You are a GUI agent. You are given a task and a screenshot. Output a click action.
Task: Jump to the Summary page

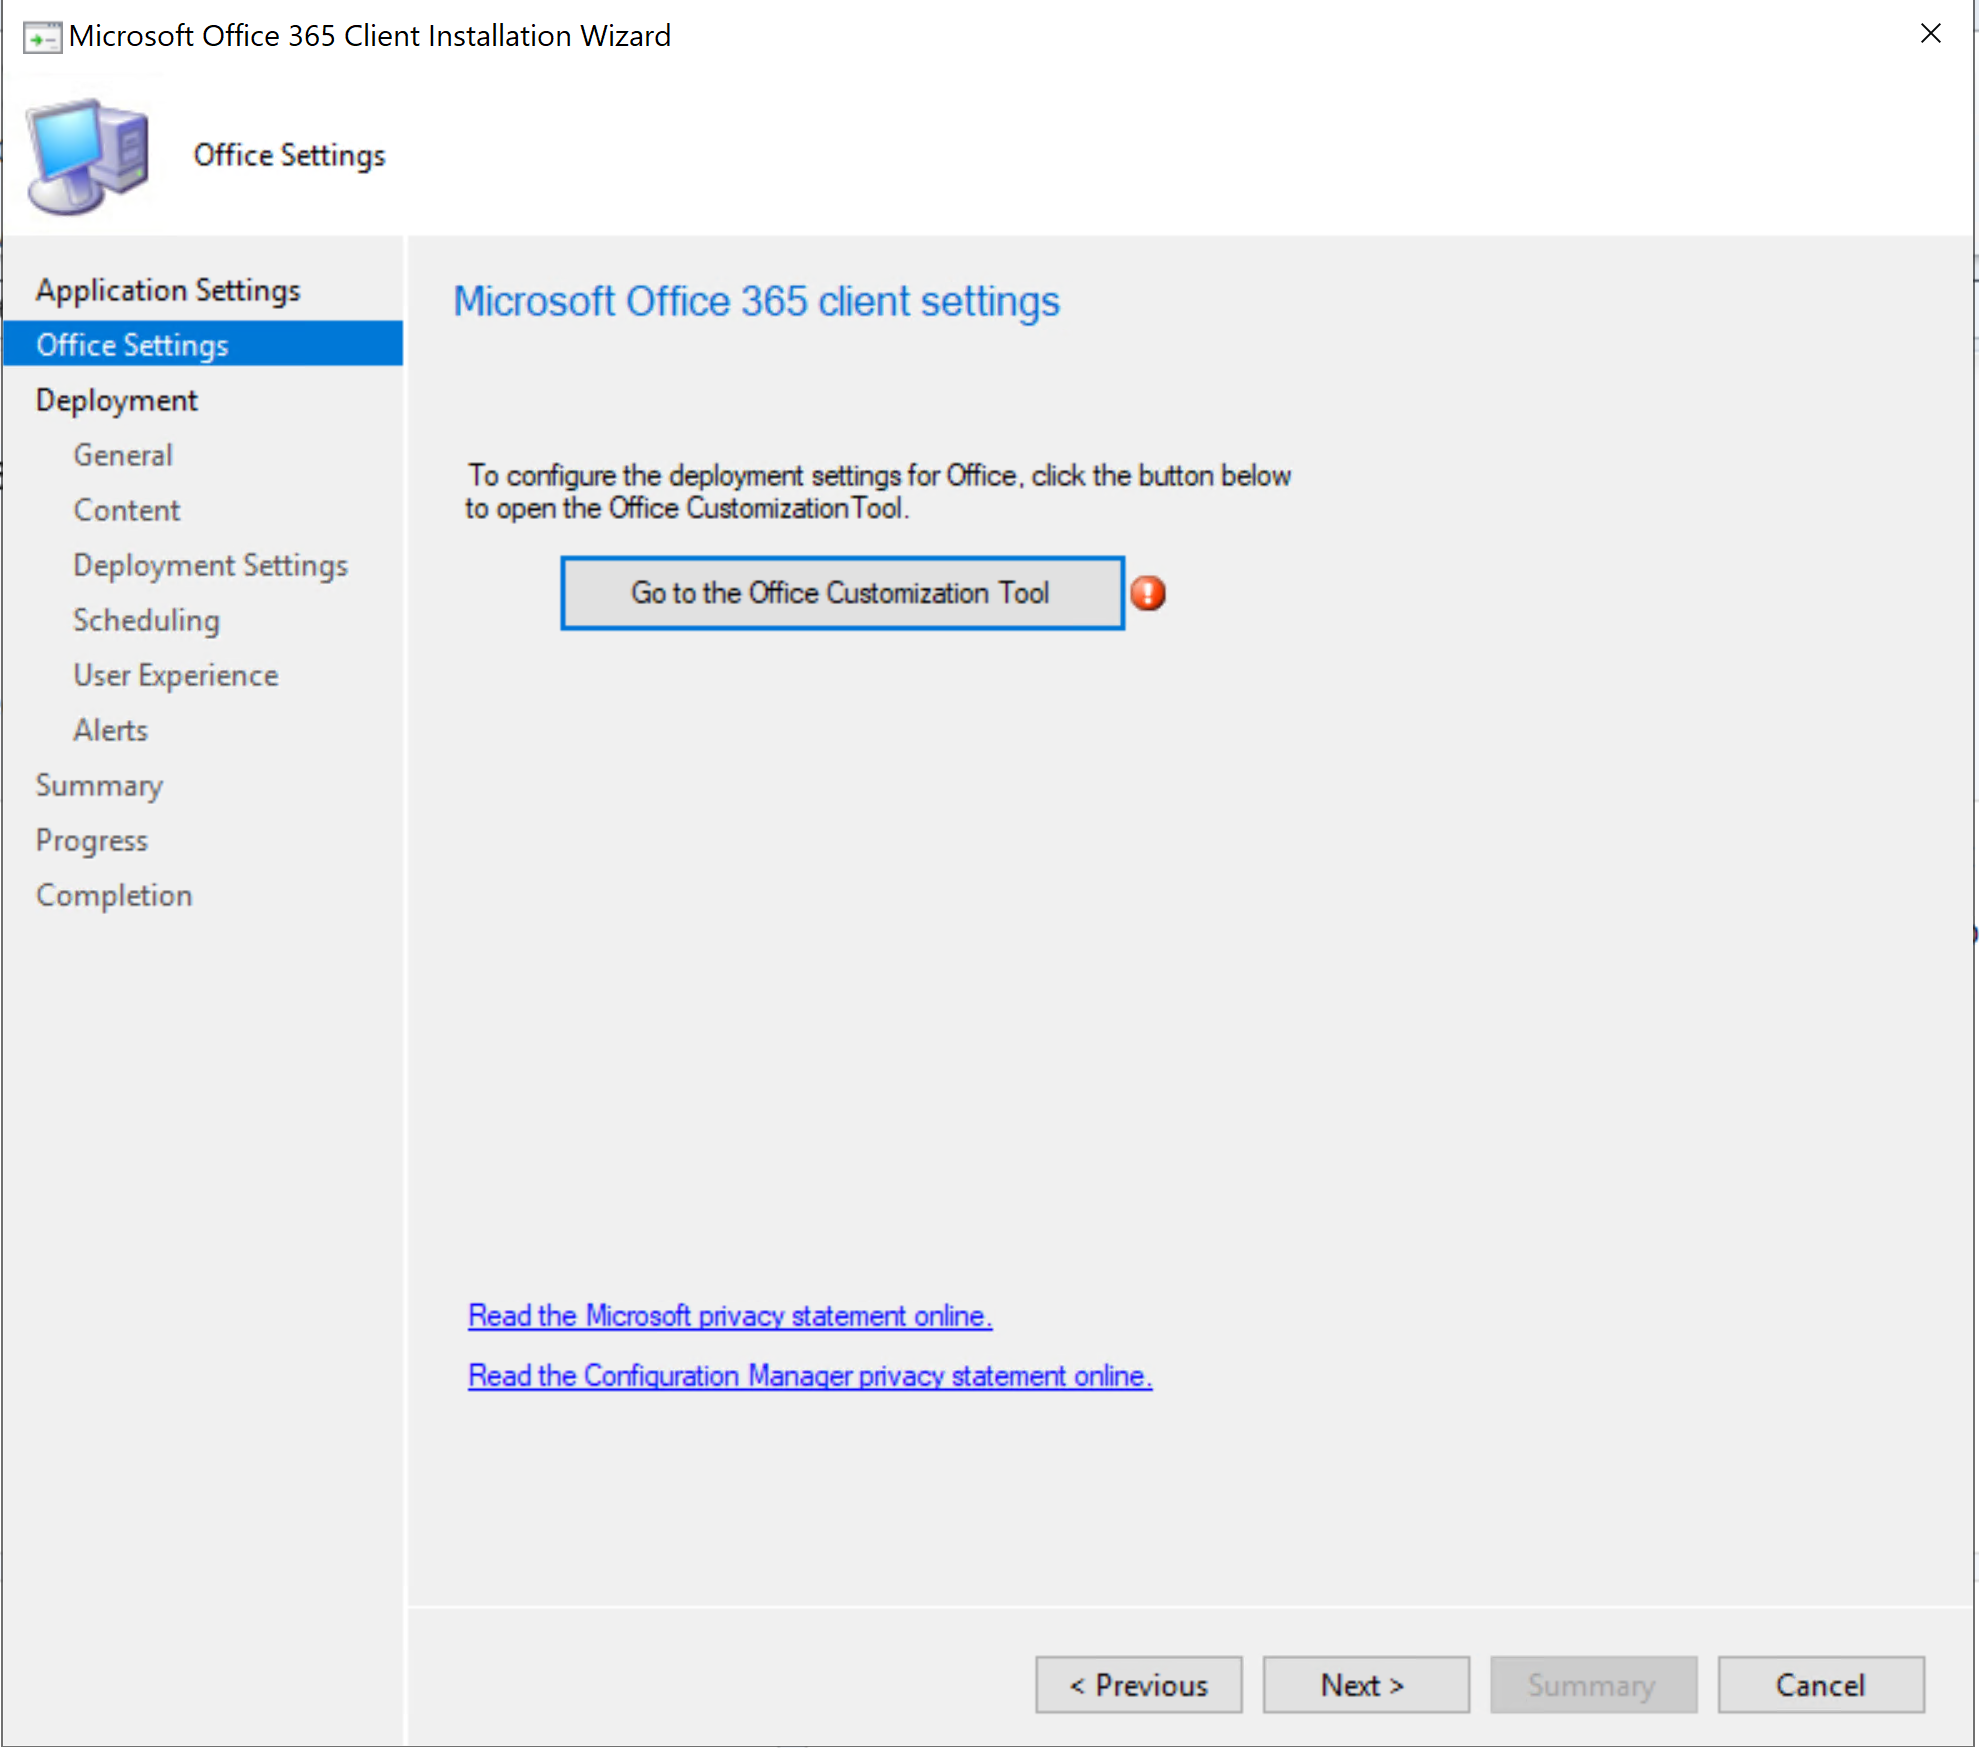[99, 785]
